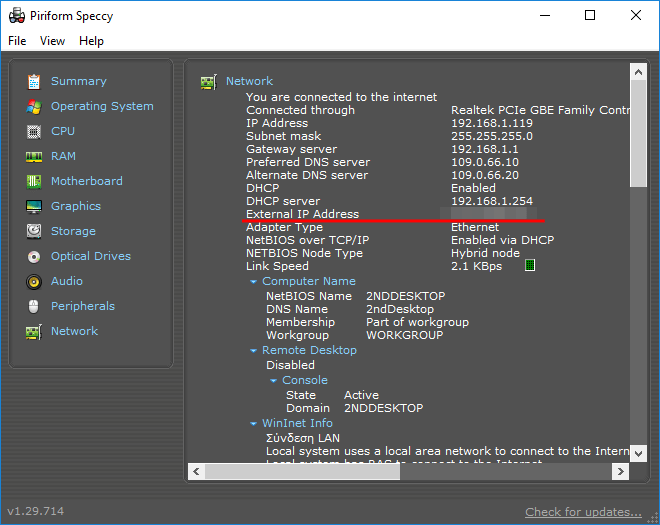Viewport: 660px width, 525px height.
Task: Click the Computer Name heading
Action: (309, 281)
